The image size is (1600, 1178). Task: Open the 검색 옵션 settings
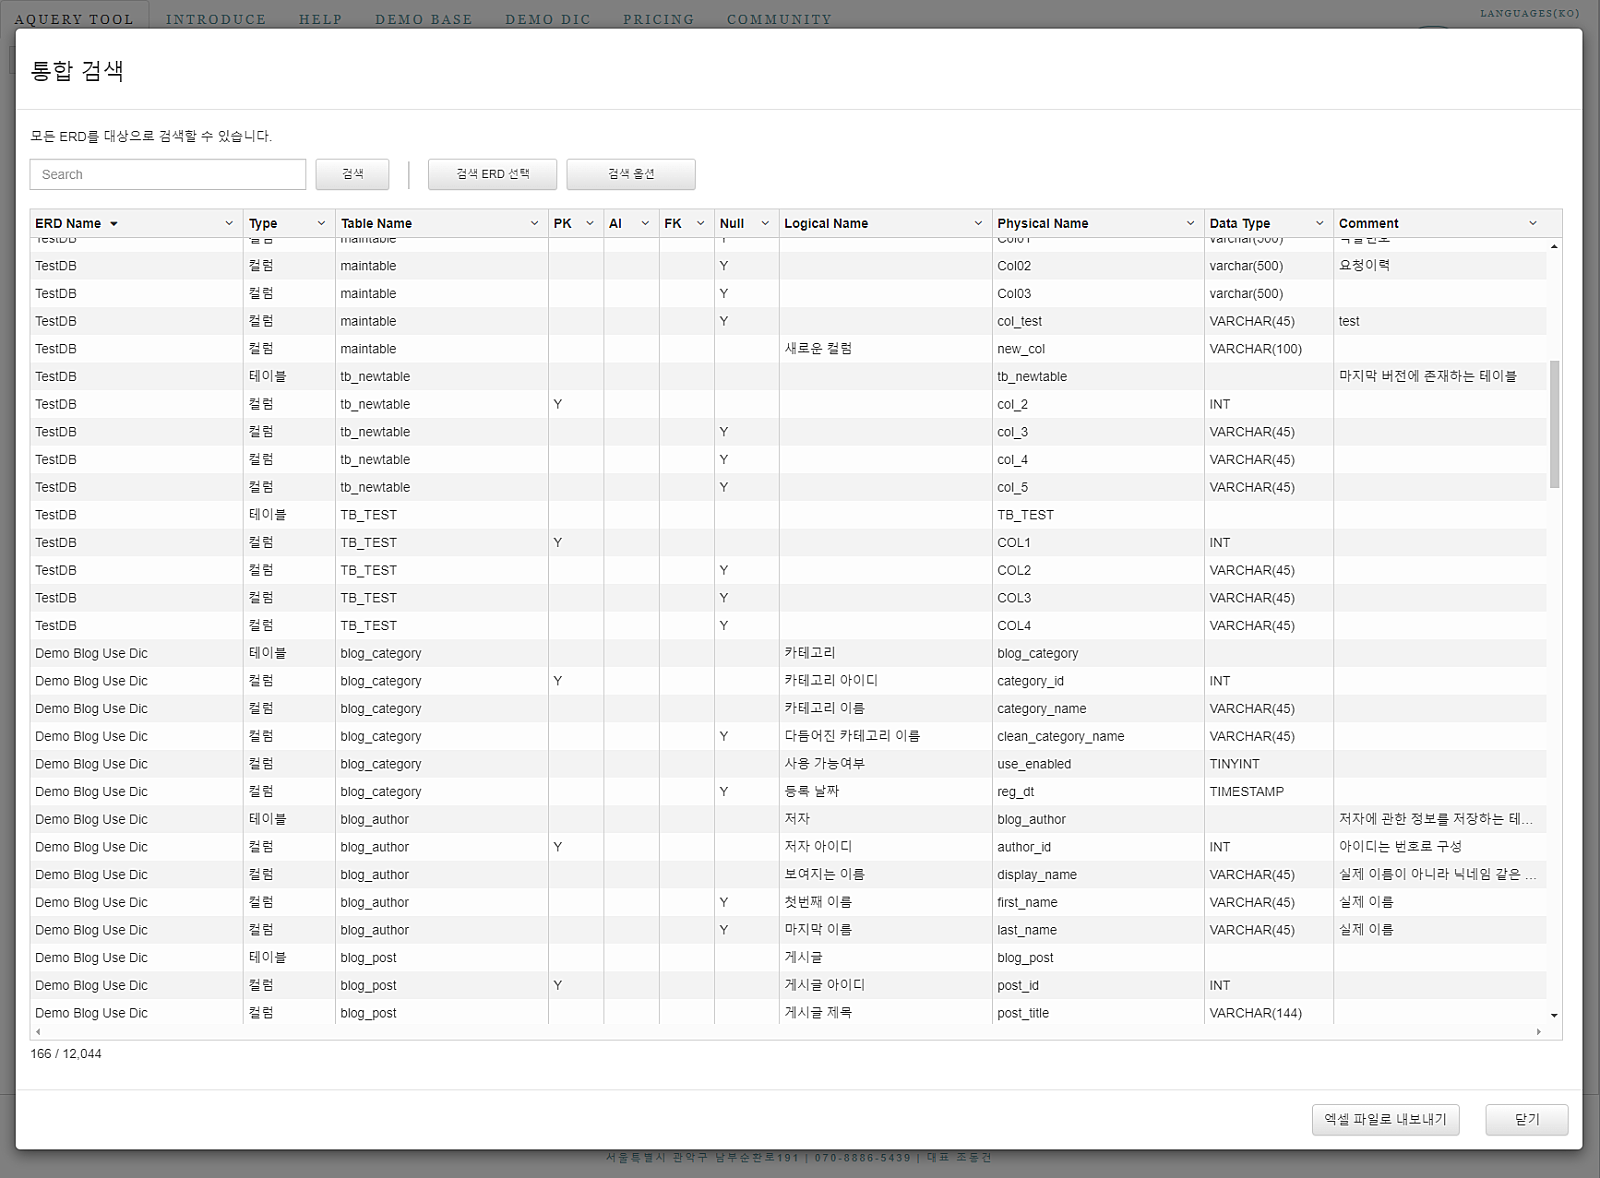tap(630, 174)
